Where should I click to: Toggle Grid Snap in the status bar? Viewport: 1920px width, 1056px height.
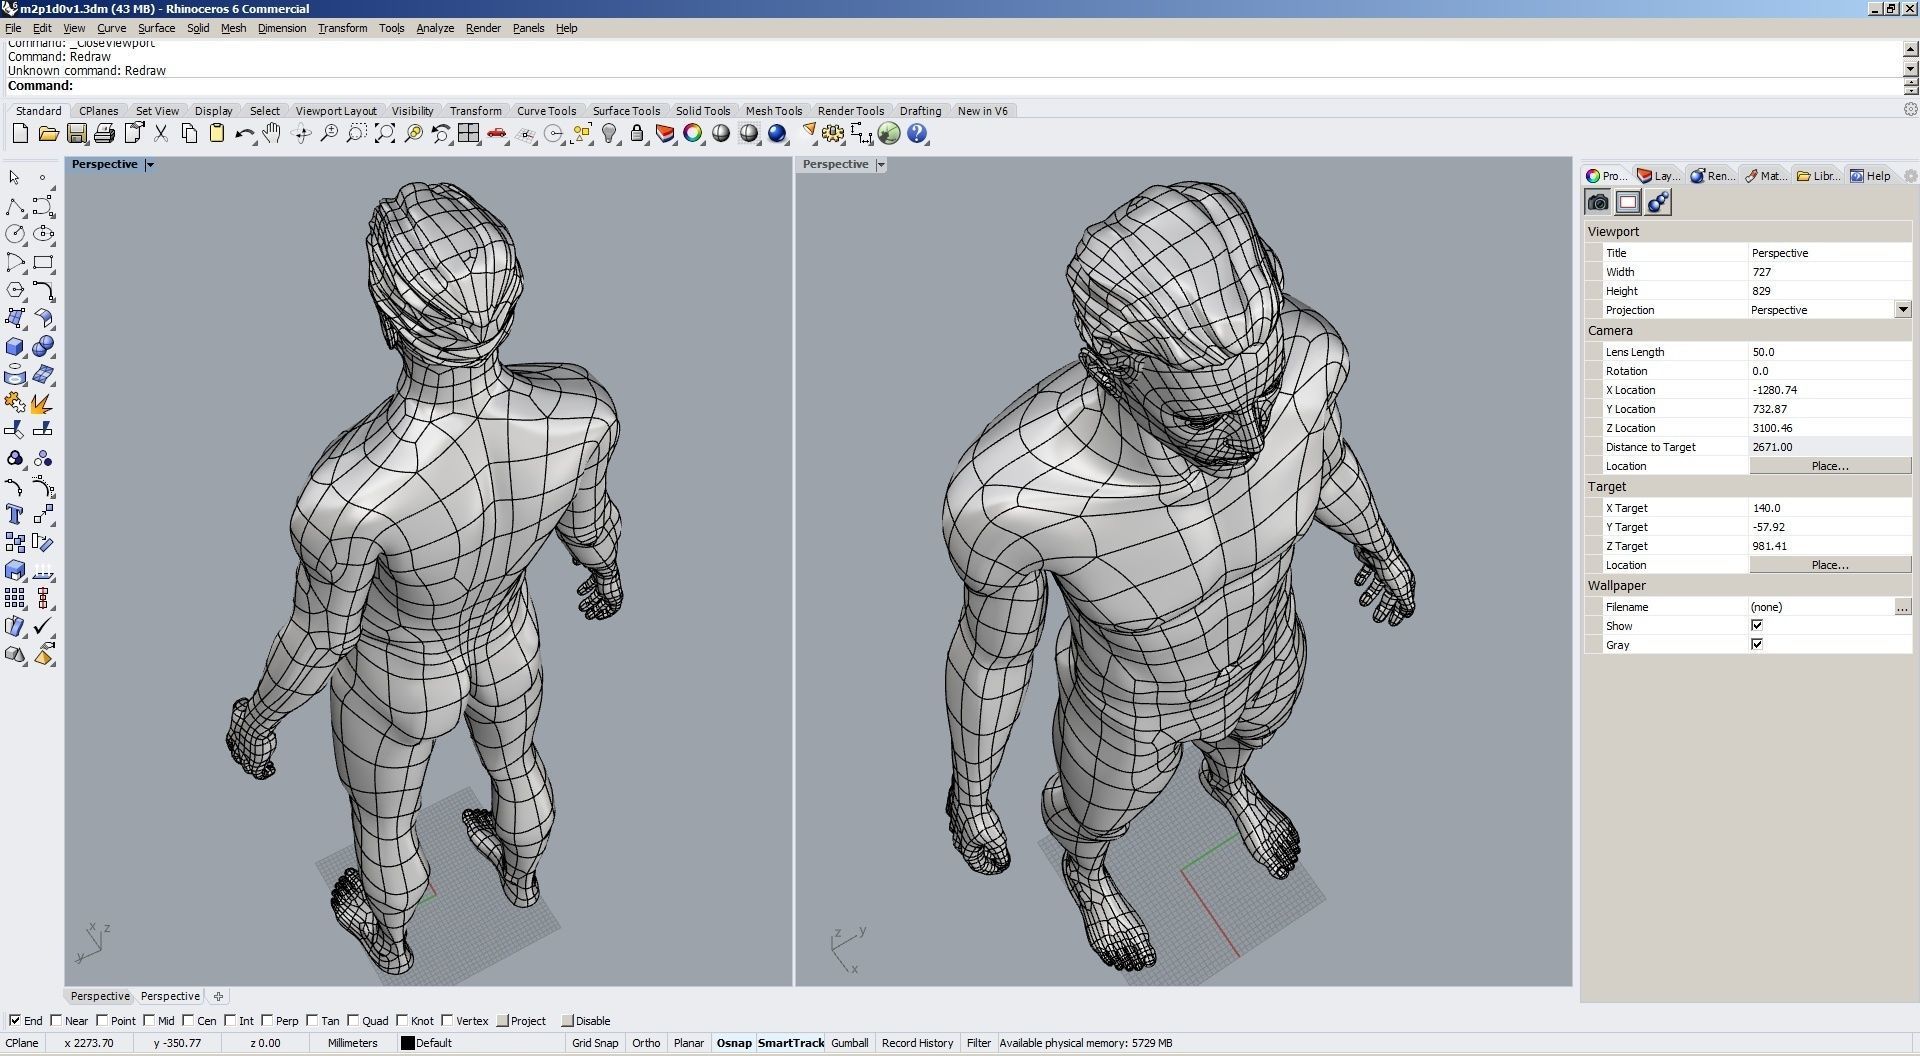[x=595, y=1043]
